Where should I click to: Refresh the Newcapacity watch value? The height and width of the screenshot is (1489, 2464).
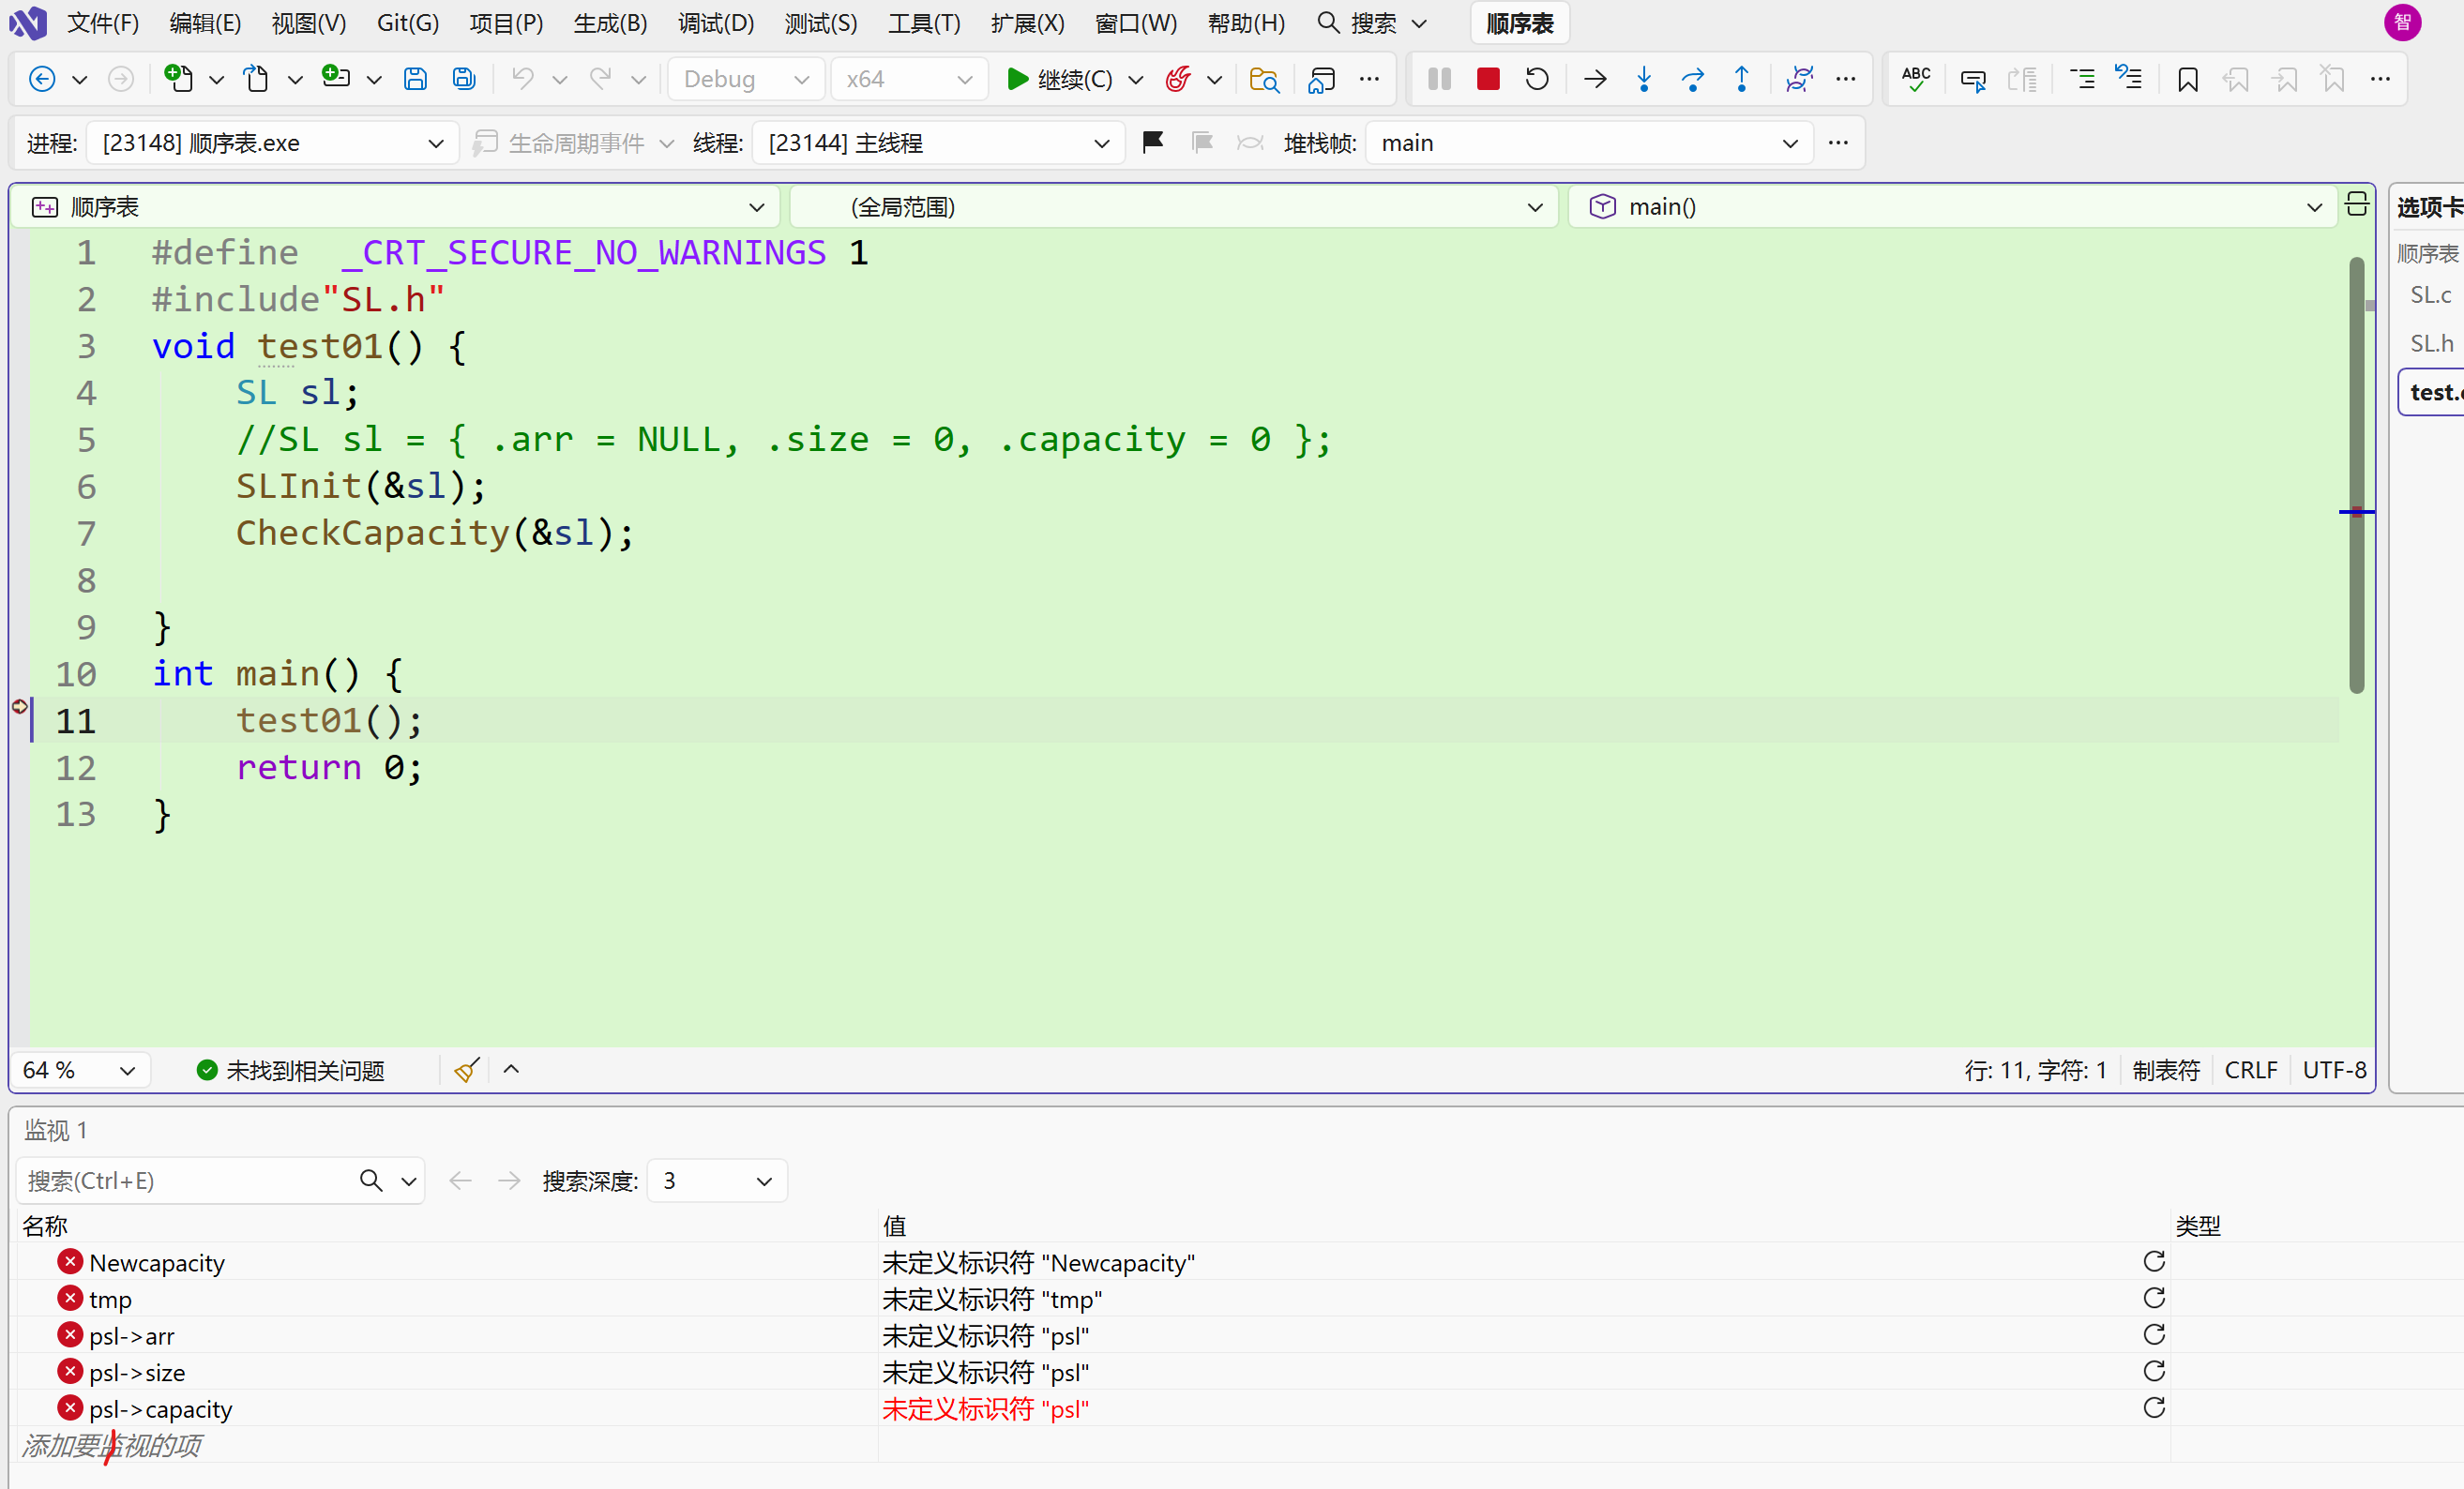(2154, 1262)
